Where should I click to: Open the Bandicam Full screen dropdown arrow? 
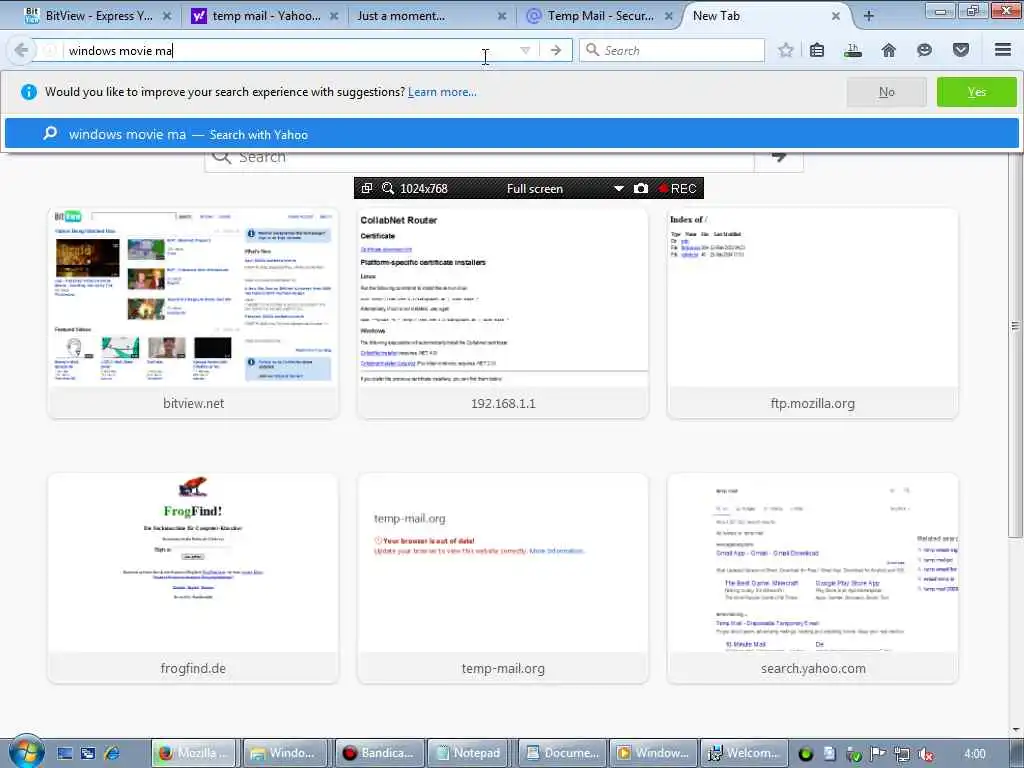click(618, 189)
